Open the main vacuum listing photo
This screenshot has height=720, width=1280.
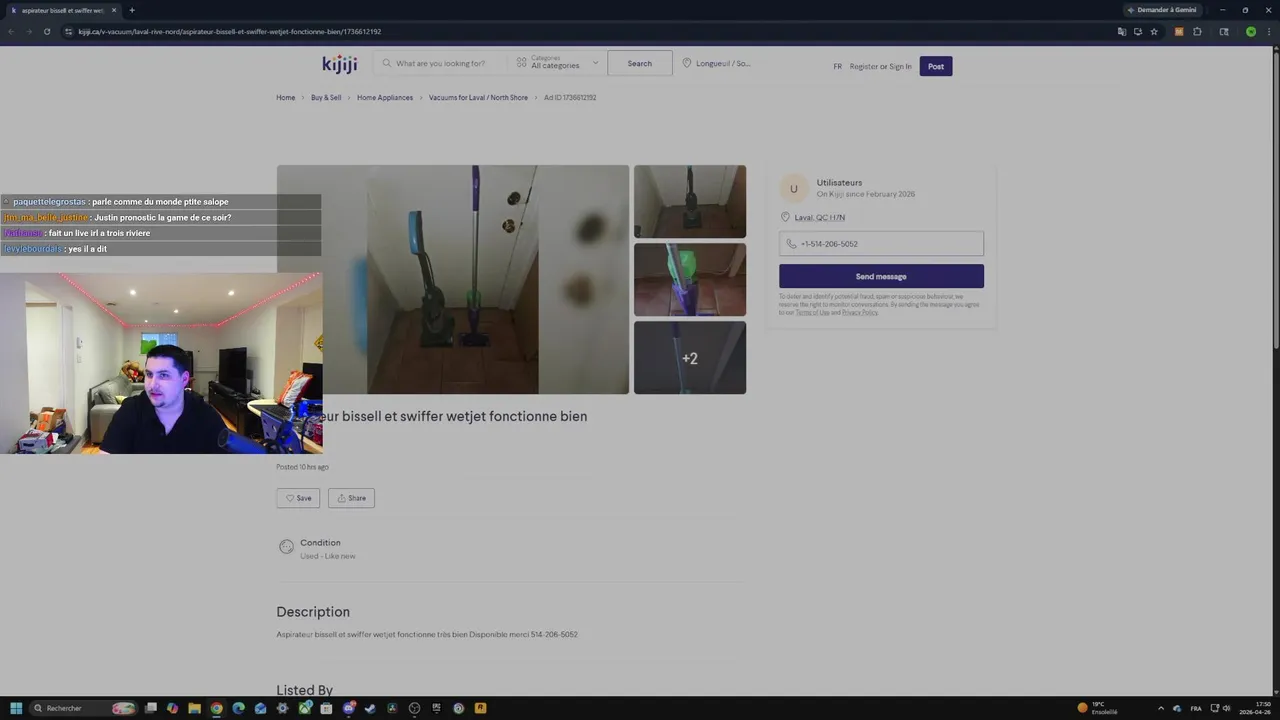(453, 279)
